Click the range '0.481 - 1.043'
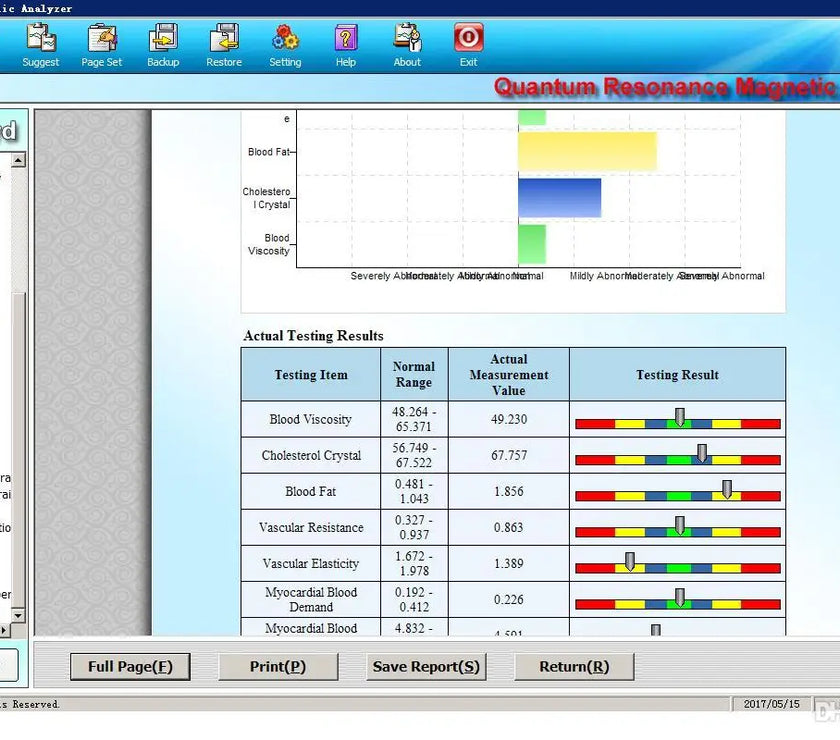 click(x=414, y=491)
